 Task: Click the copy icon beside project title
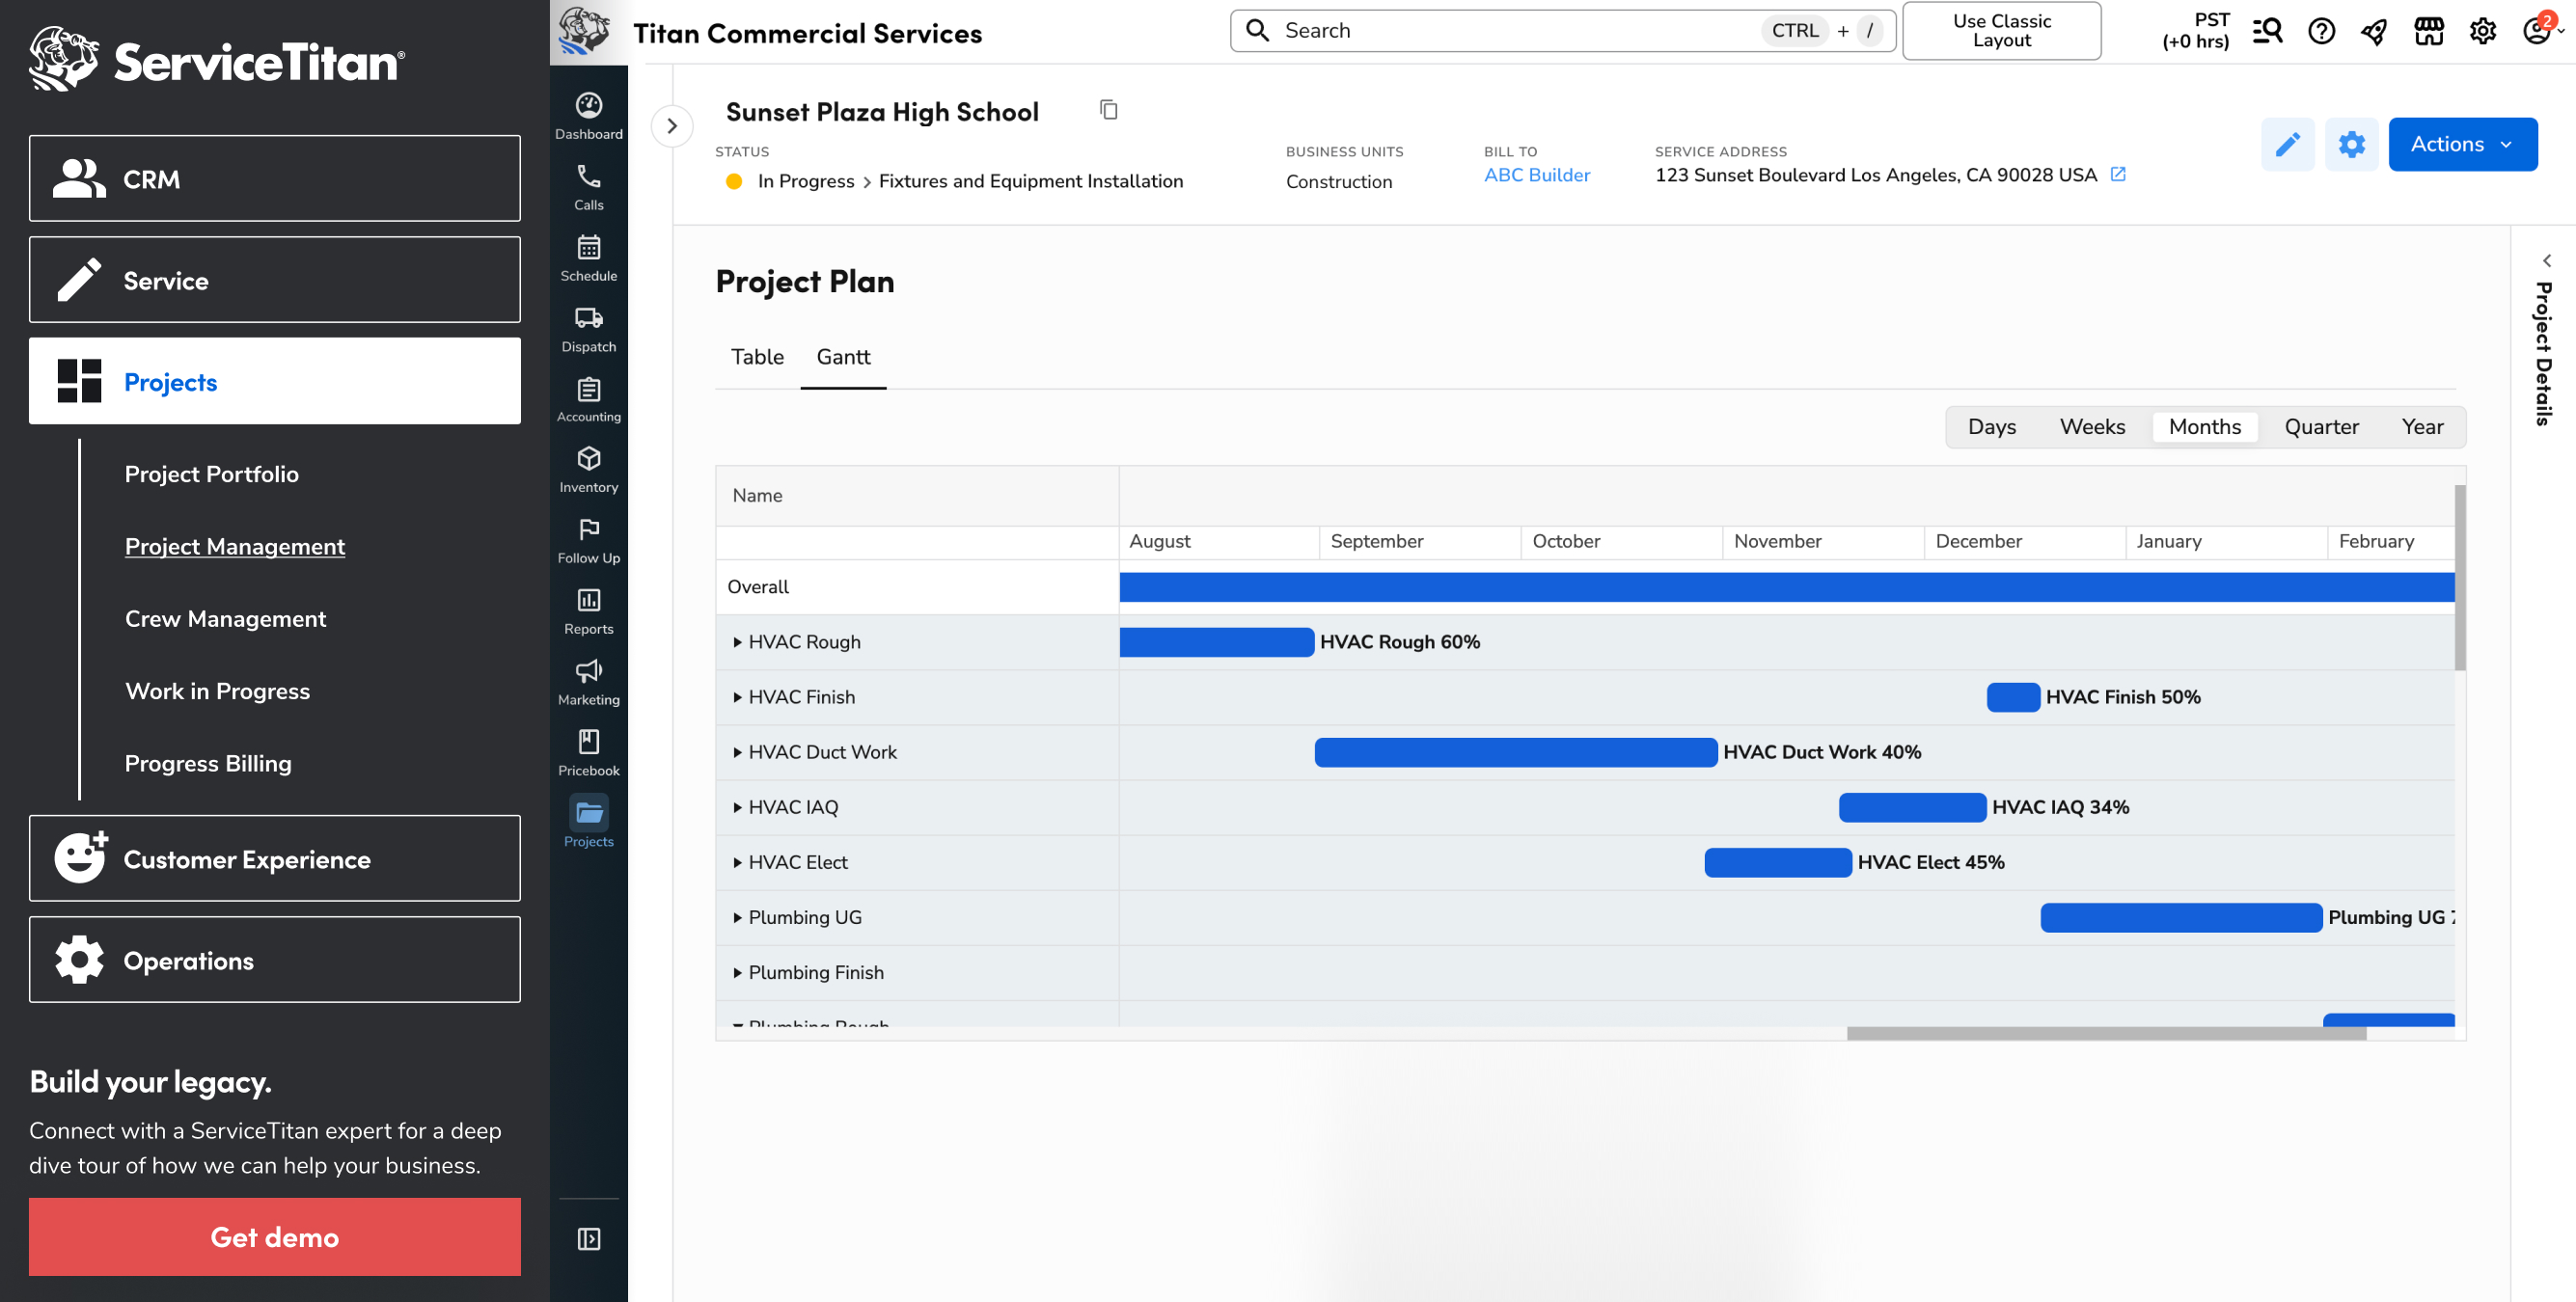point(1108,110)
